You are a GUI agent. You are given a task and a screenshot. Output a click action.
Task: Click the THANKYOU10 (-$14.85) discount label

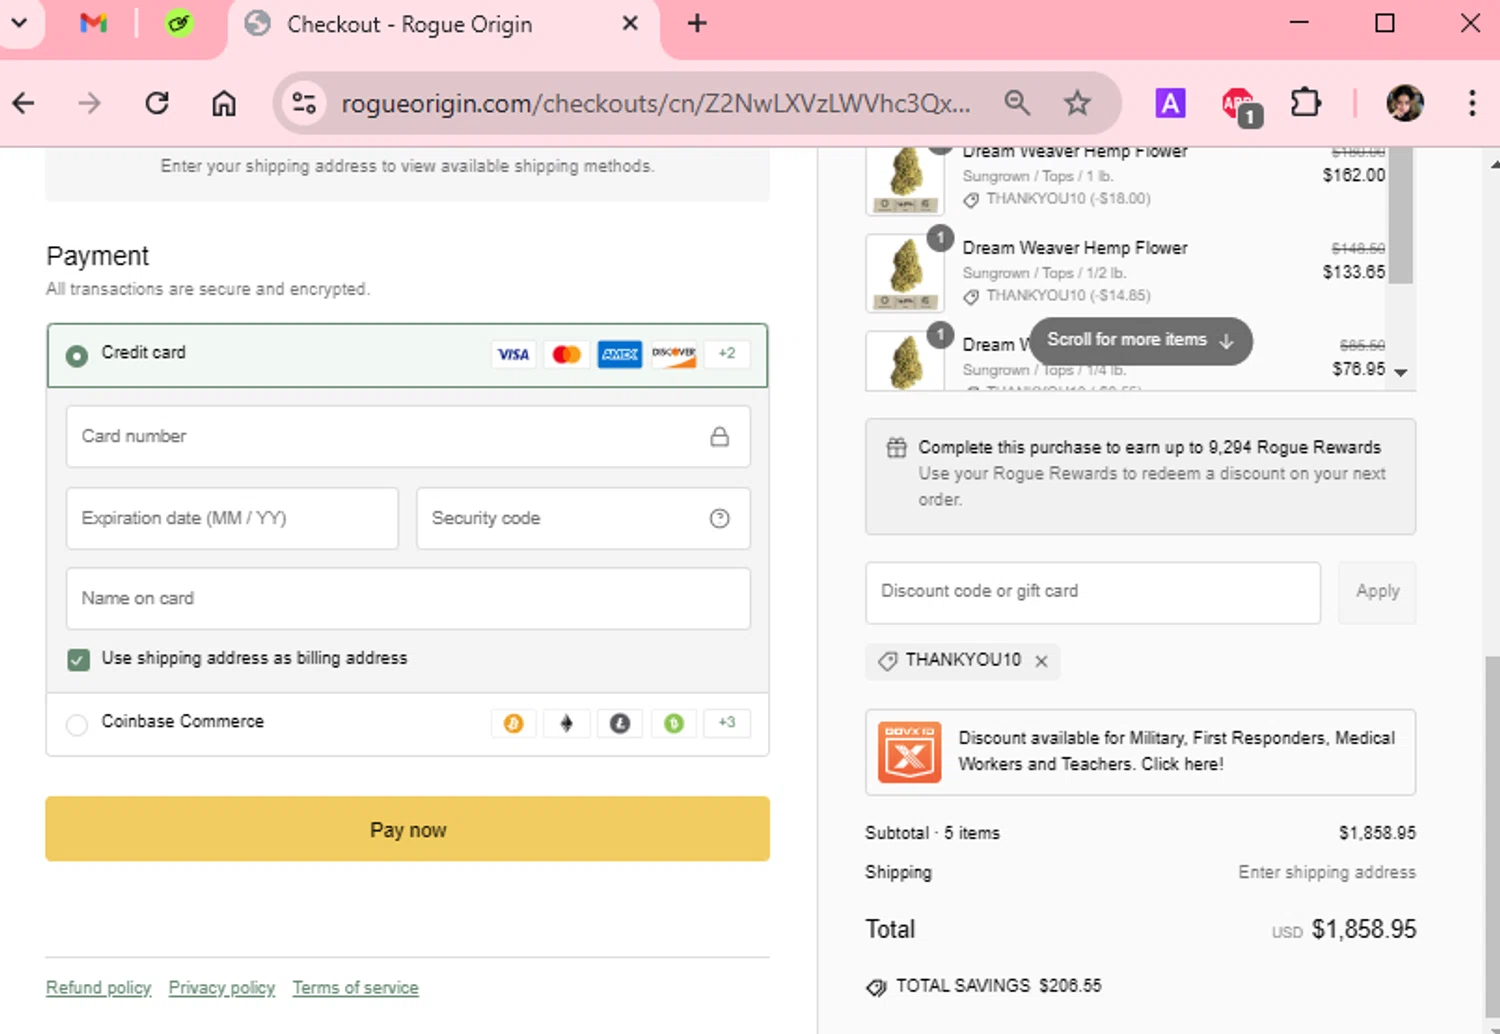click(1068, 296)
